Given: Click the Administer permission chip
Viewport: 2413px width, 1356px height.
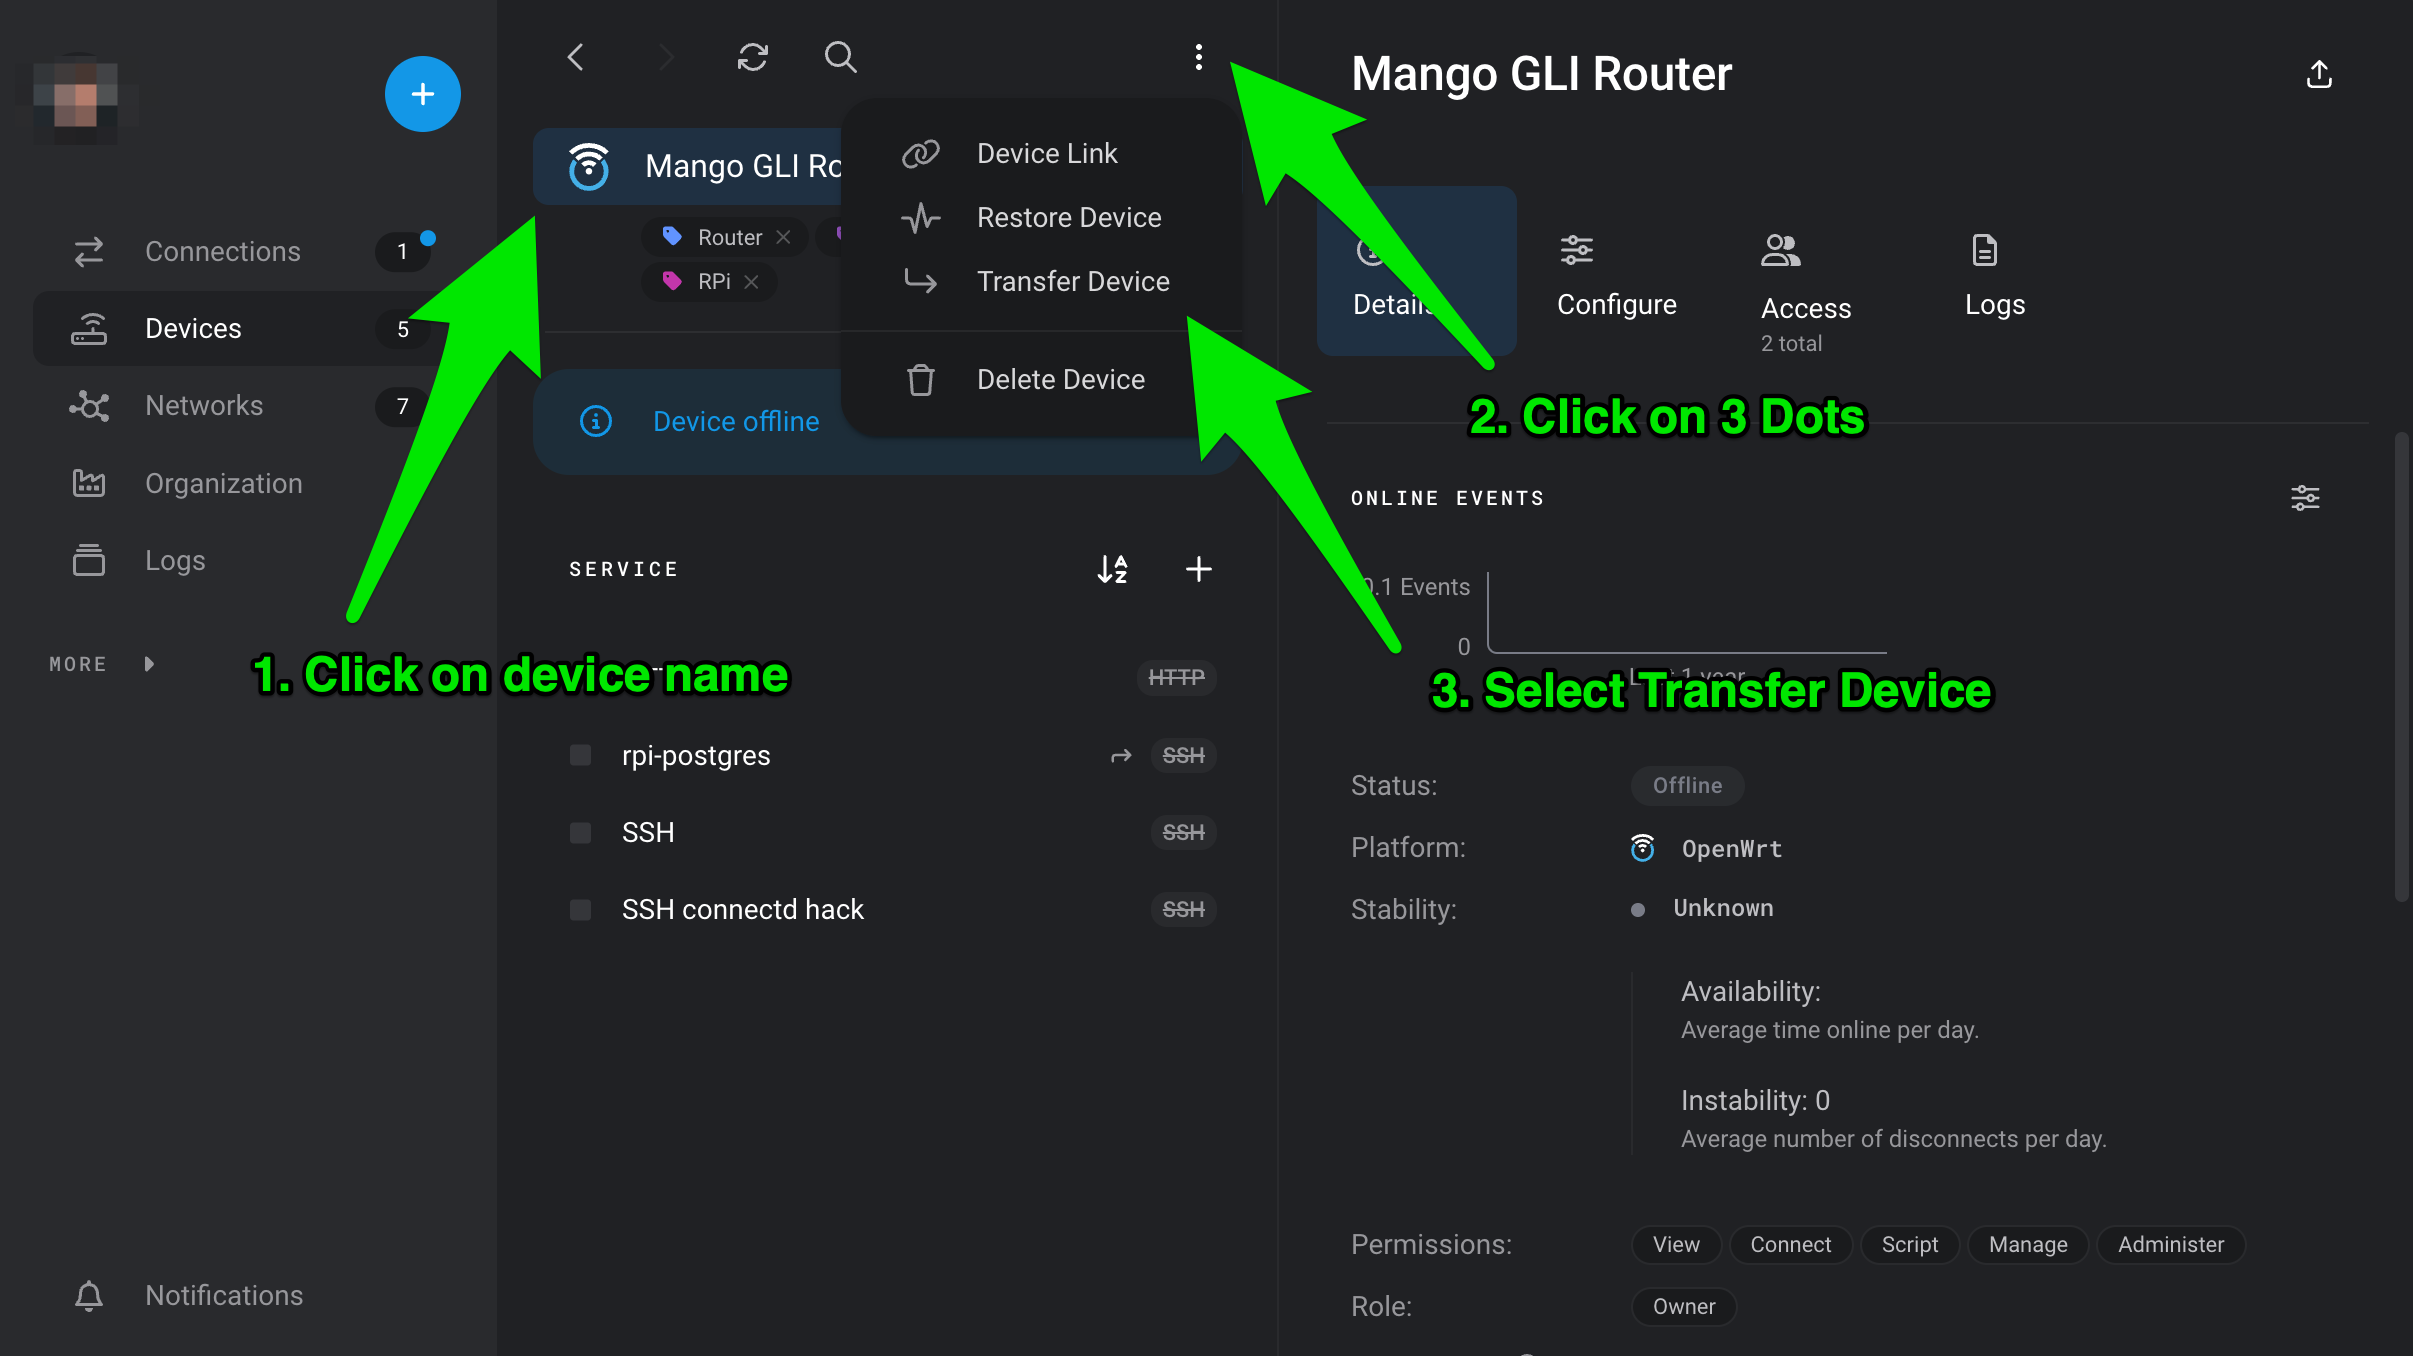Looking at the screenshot, I should click(2170, 1244).
